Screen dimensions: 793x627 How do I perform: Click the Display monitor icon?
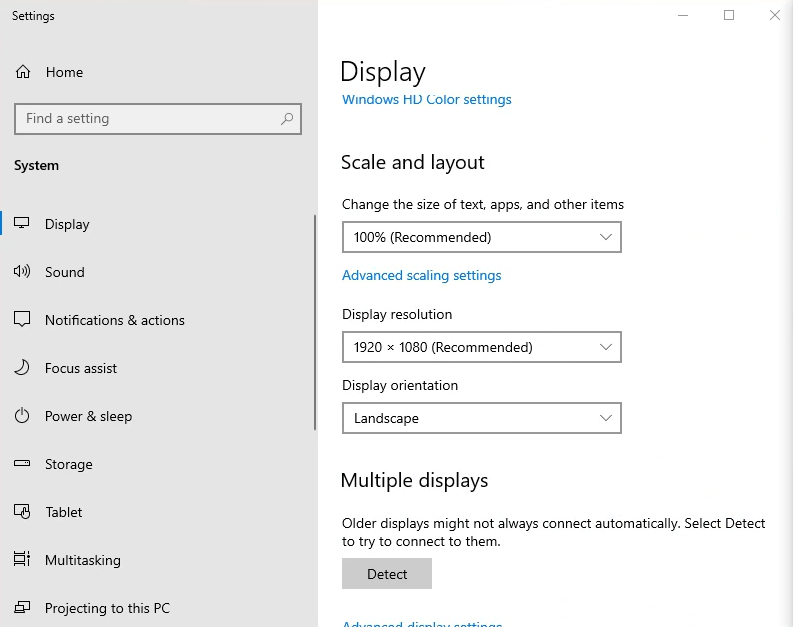pos(23,224)
